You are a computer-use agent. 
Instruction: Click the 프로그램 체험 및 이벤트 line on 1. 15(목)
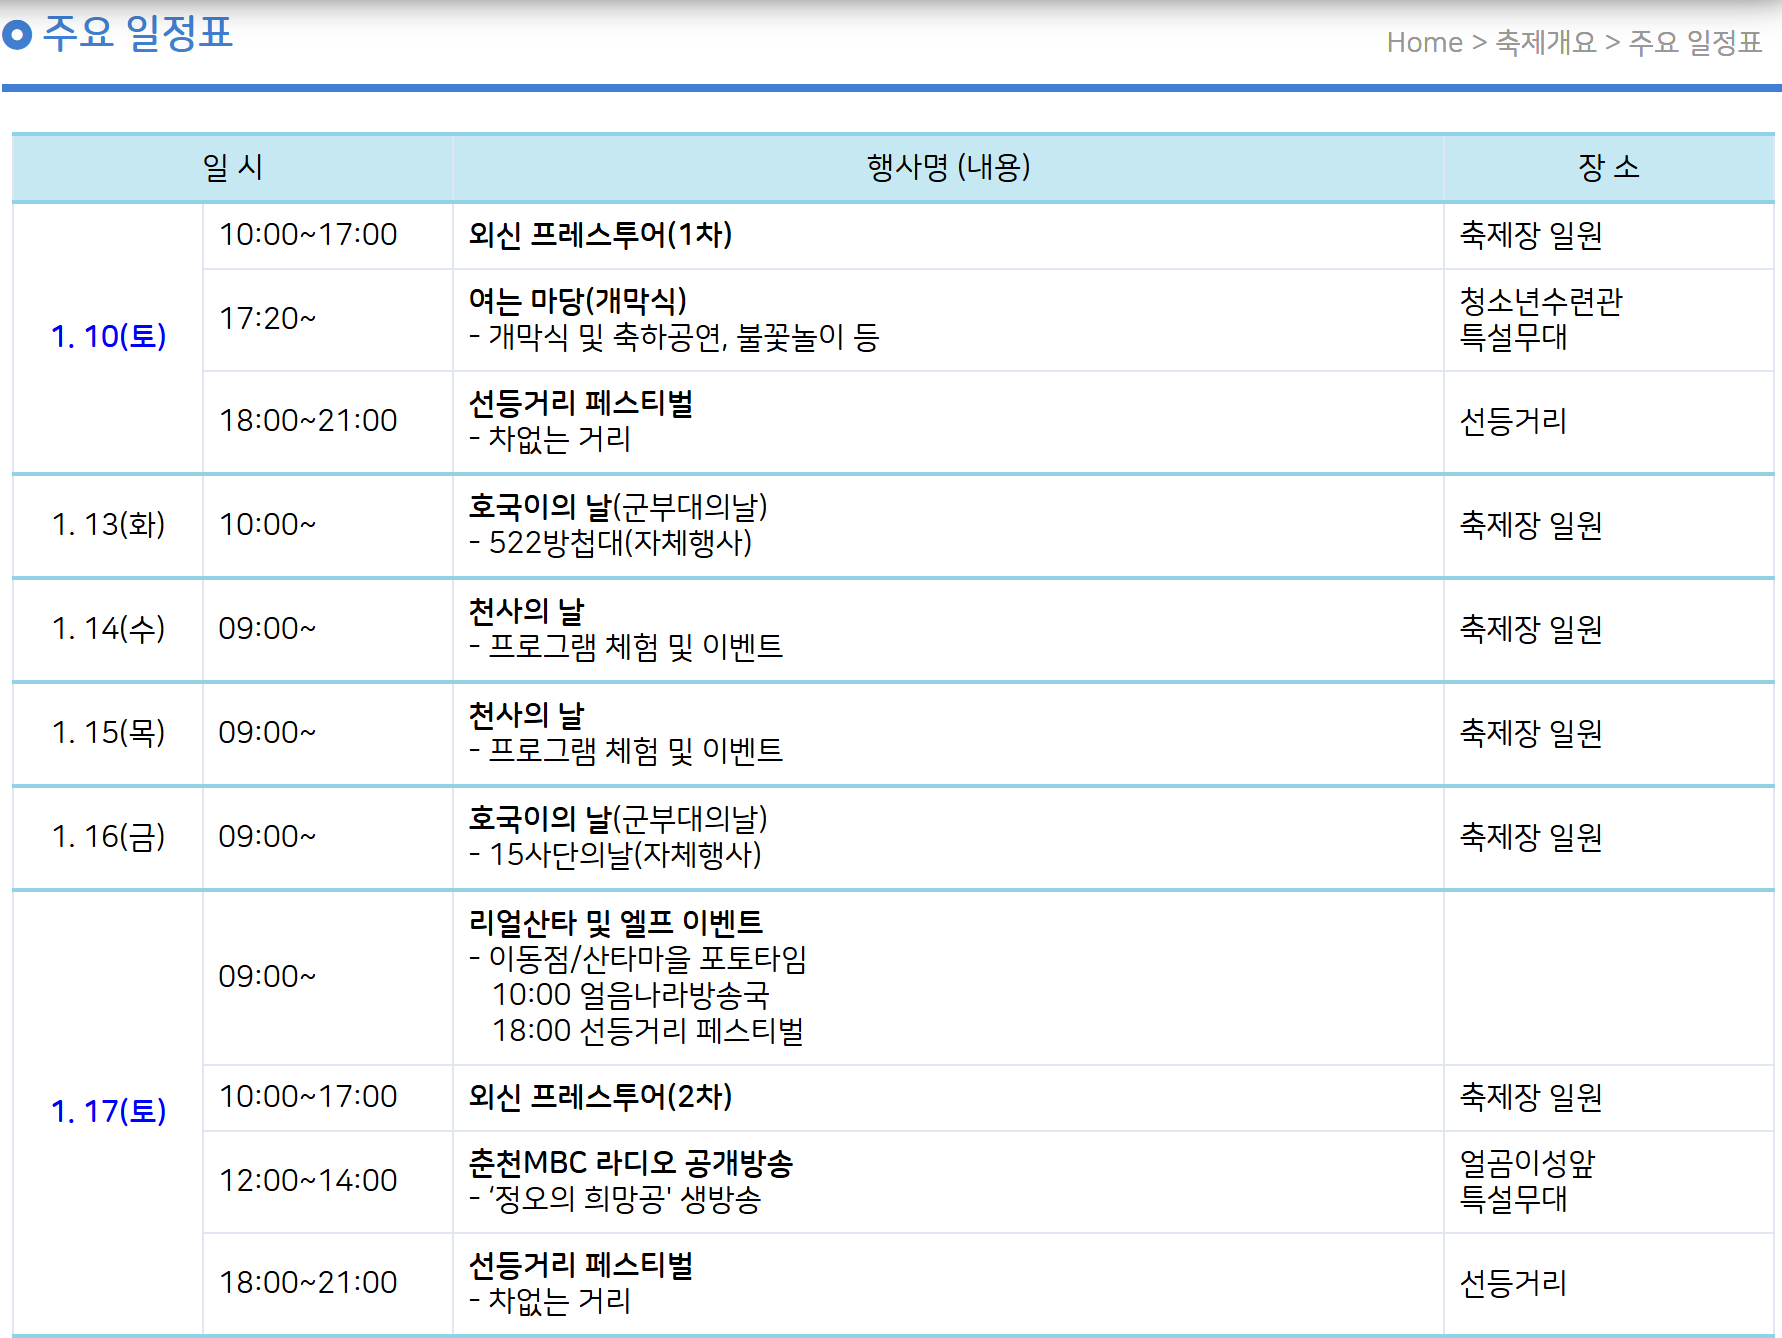tap(626, 751)
